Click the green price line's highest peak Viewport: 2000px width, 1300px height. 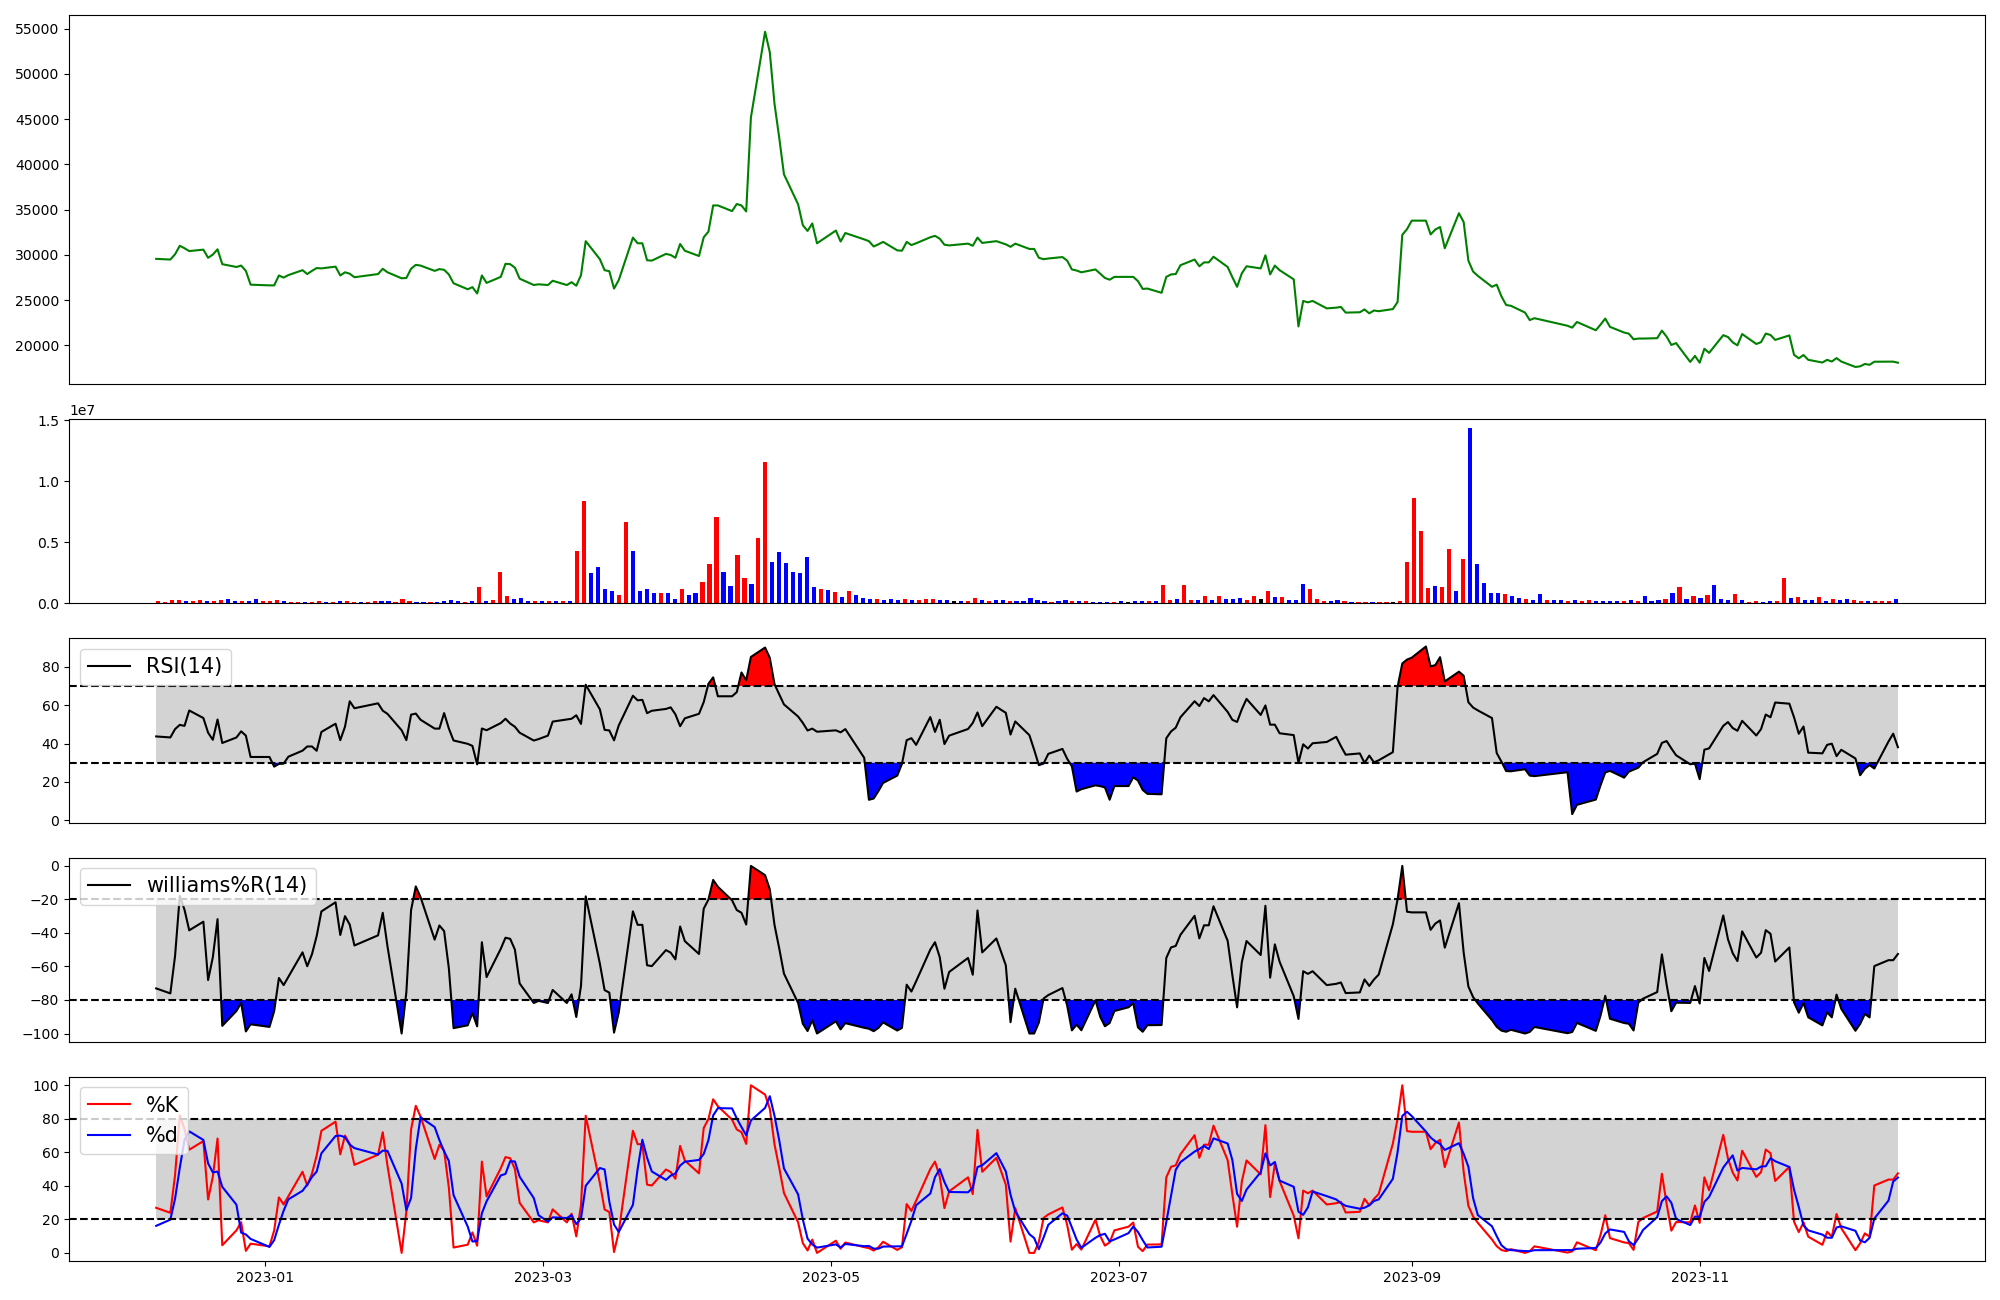tap(765, 33)
